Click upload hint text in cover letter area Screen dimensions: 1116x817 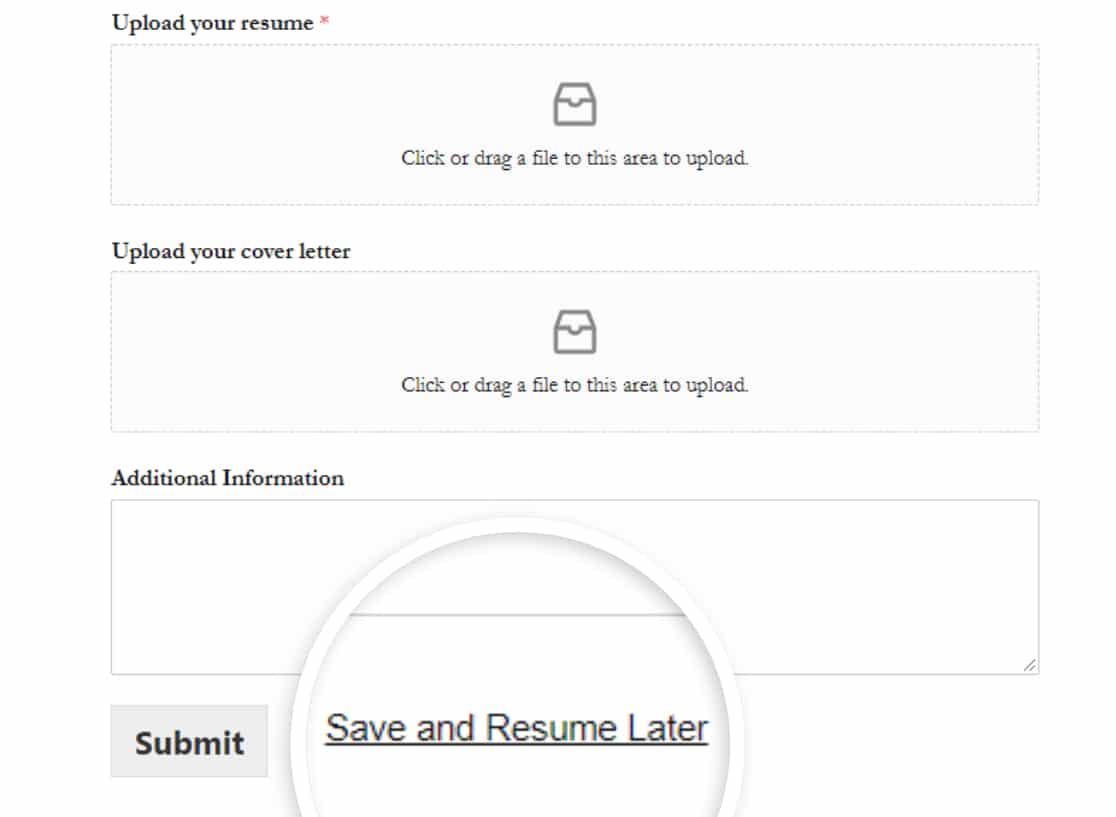[574, 385]
